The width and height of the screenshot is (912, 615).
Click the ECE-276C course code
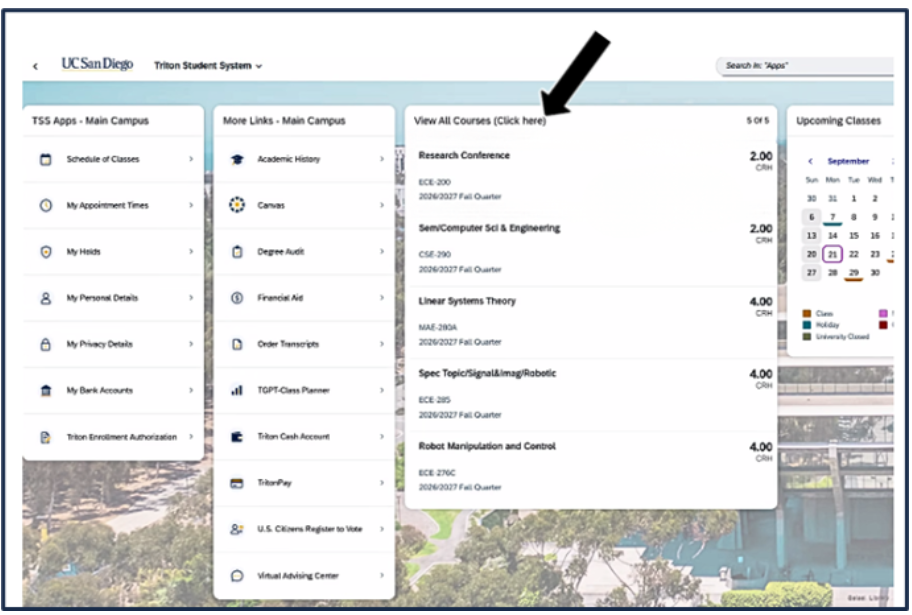click(437, 473)
